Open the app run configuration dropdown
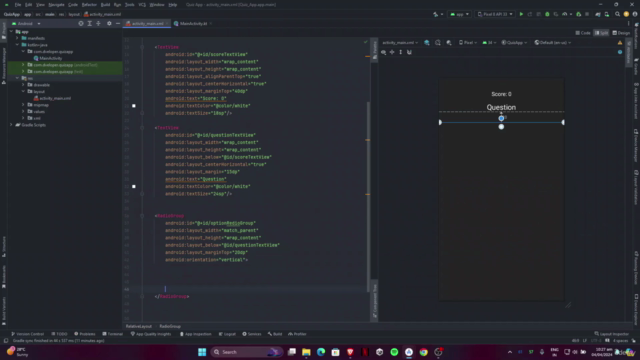The image size is (640, 360). coord(460,14)
